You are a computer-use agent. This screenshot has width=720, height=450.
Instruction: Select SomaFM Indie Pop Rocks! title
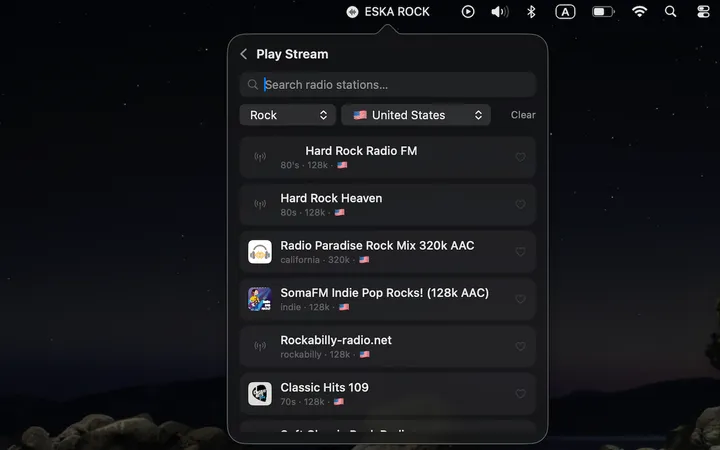pyautogui.click(x=384, y=292)
